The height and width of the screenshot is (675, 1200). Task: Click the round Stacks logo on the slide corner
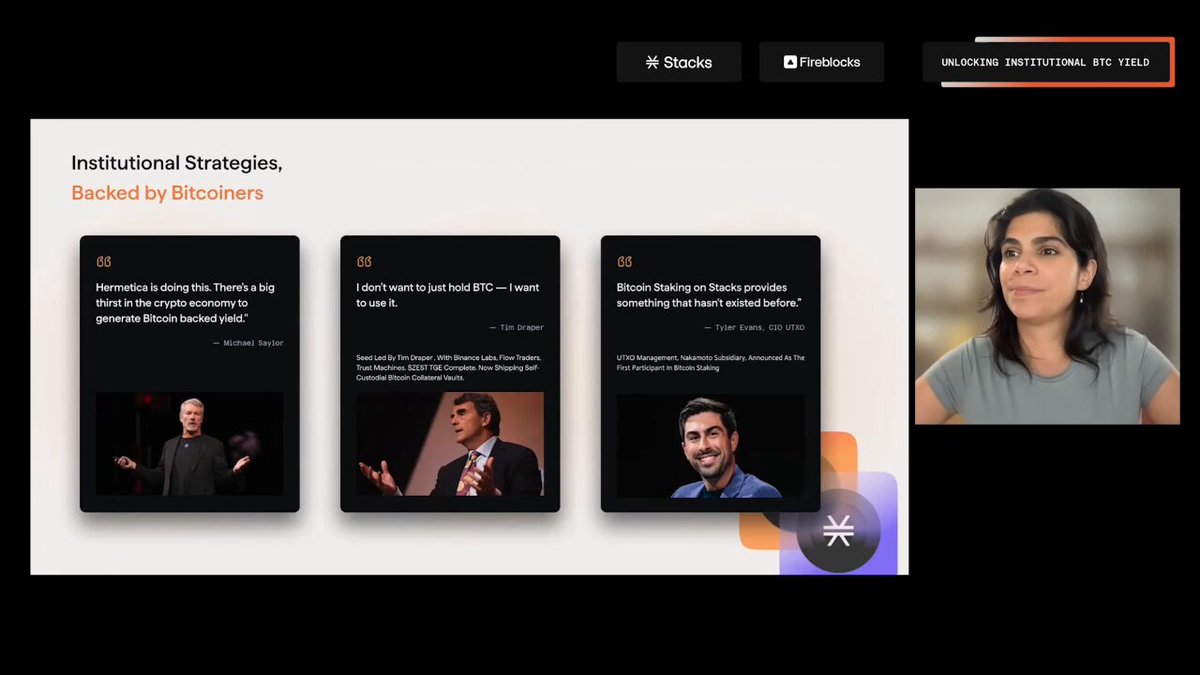[838, 532]
